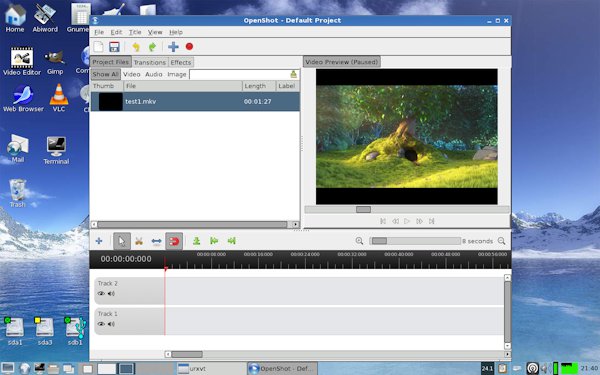Select the arrow pointer tool
Screen dimensions: 600x375
pyautogui.click(x=122, y=241)
